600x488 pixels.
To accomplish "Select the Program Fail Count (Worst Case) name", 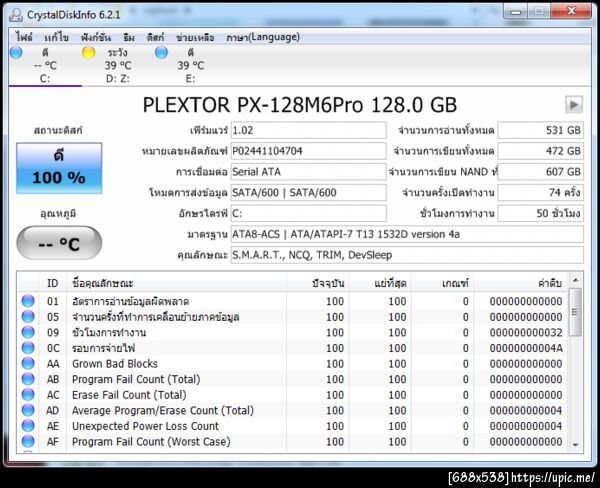I will click(151, 442).
